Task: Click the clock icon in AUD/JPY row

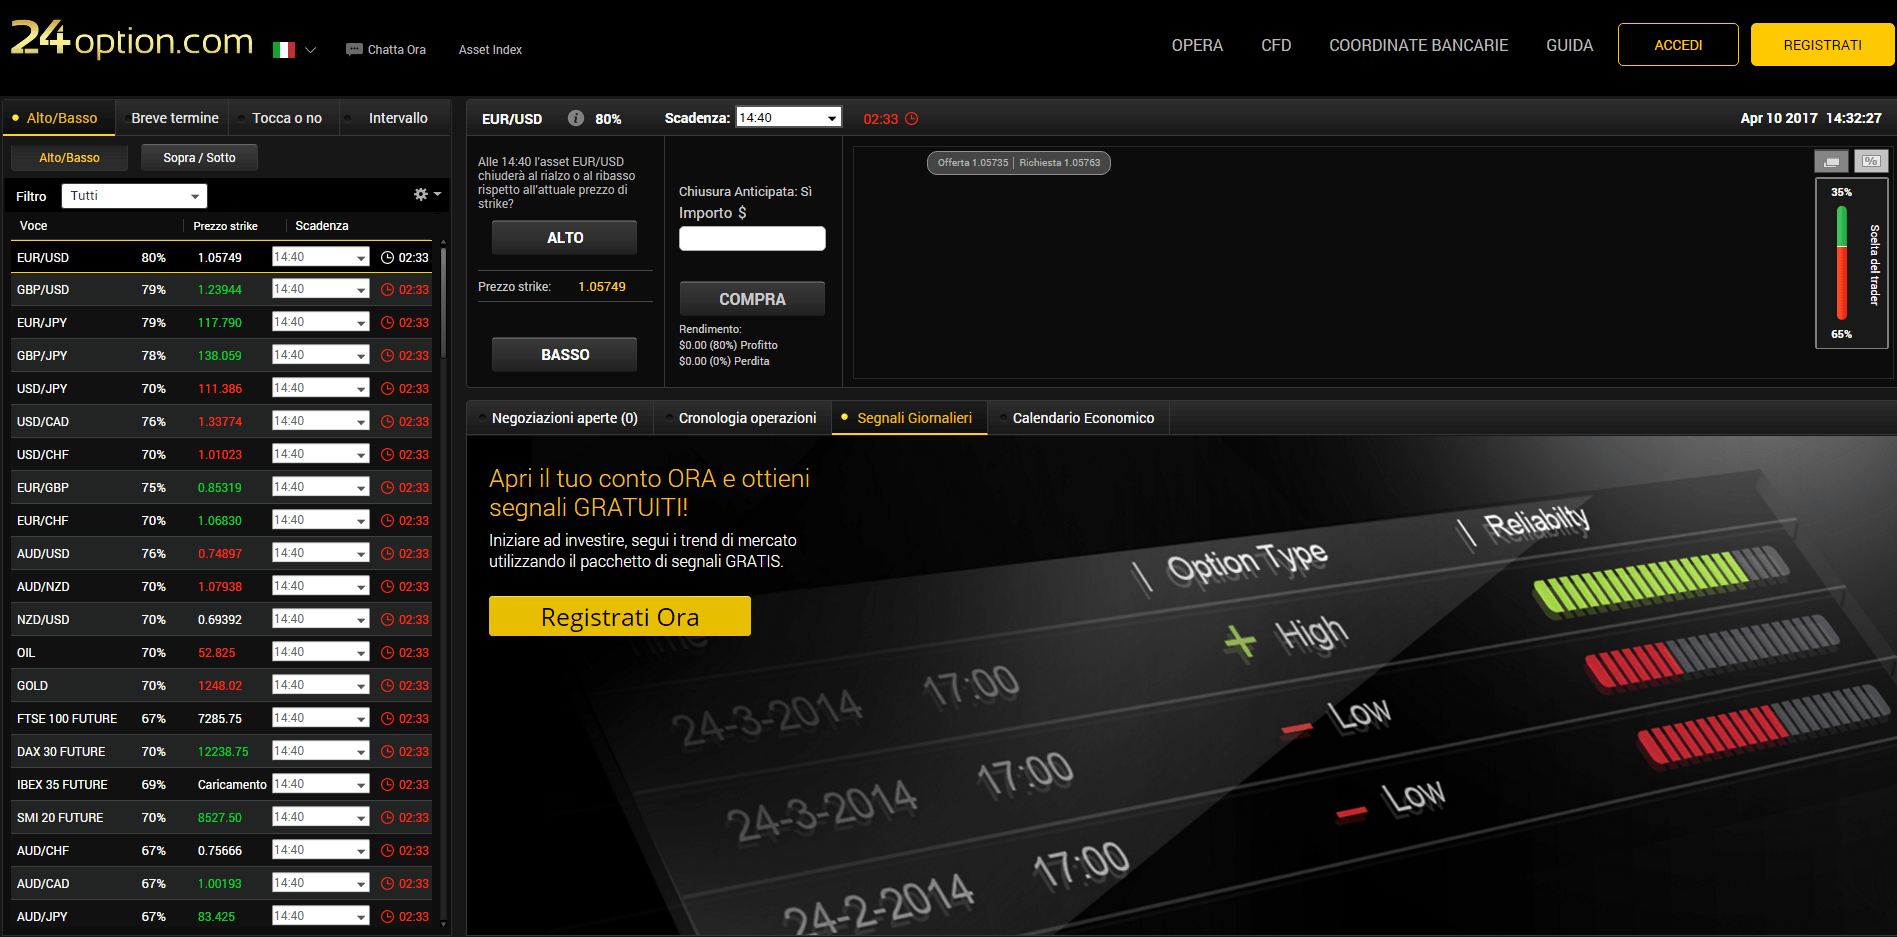Action: 388,917
